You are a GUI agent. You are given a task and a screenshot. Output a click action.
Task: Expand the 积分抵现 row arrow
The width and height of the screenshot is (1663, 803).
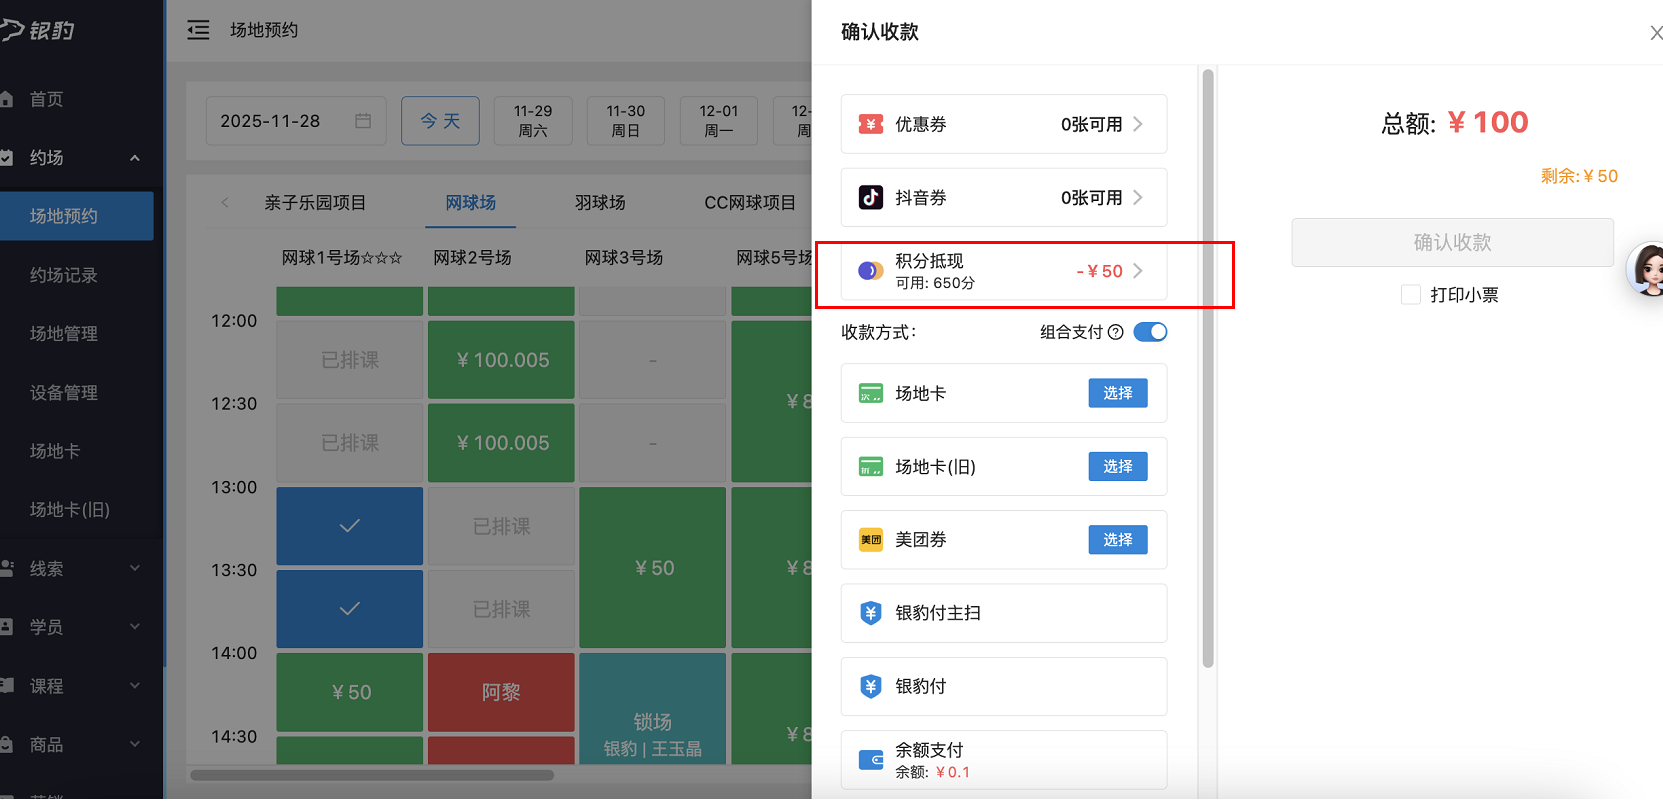(1138, 271)
